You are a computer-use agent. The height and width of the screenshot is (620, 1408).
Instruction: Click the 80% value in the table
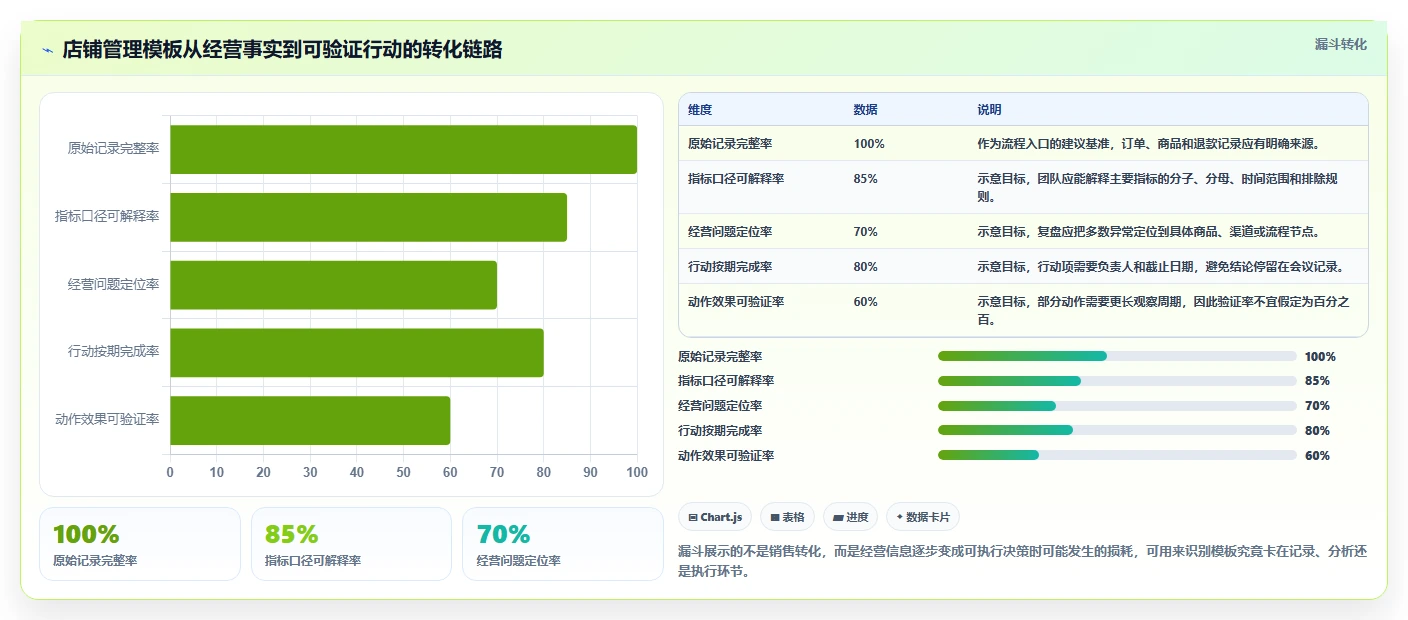click(866, 267)
